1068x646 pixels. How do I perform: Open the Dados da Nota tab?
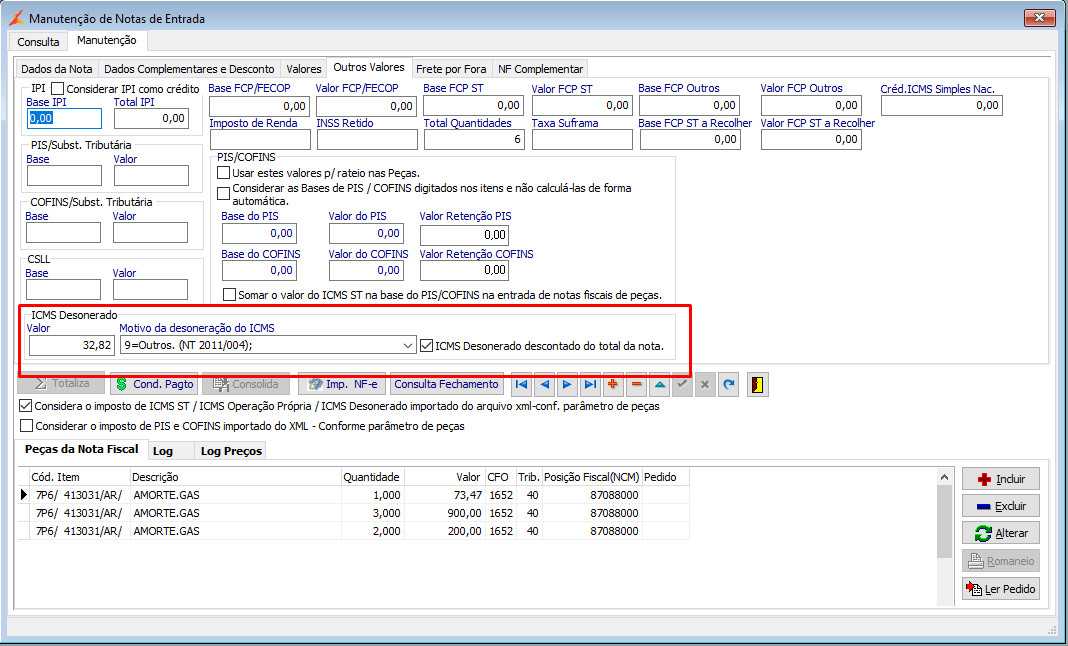pyautogui.click(x=57, y=69)
